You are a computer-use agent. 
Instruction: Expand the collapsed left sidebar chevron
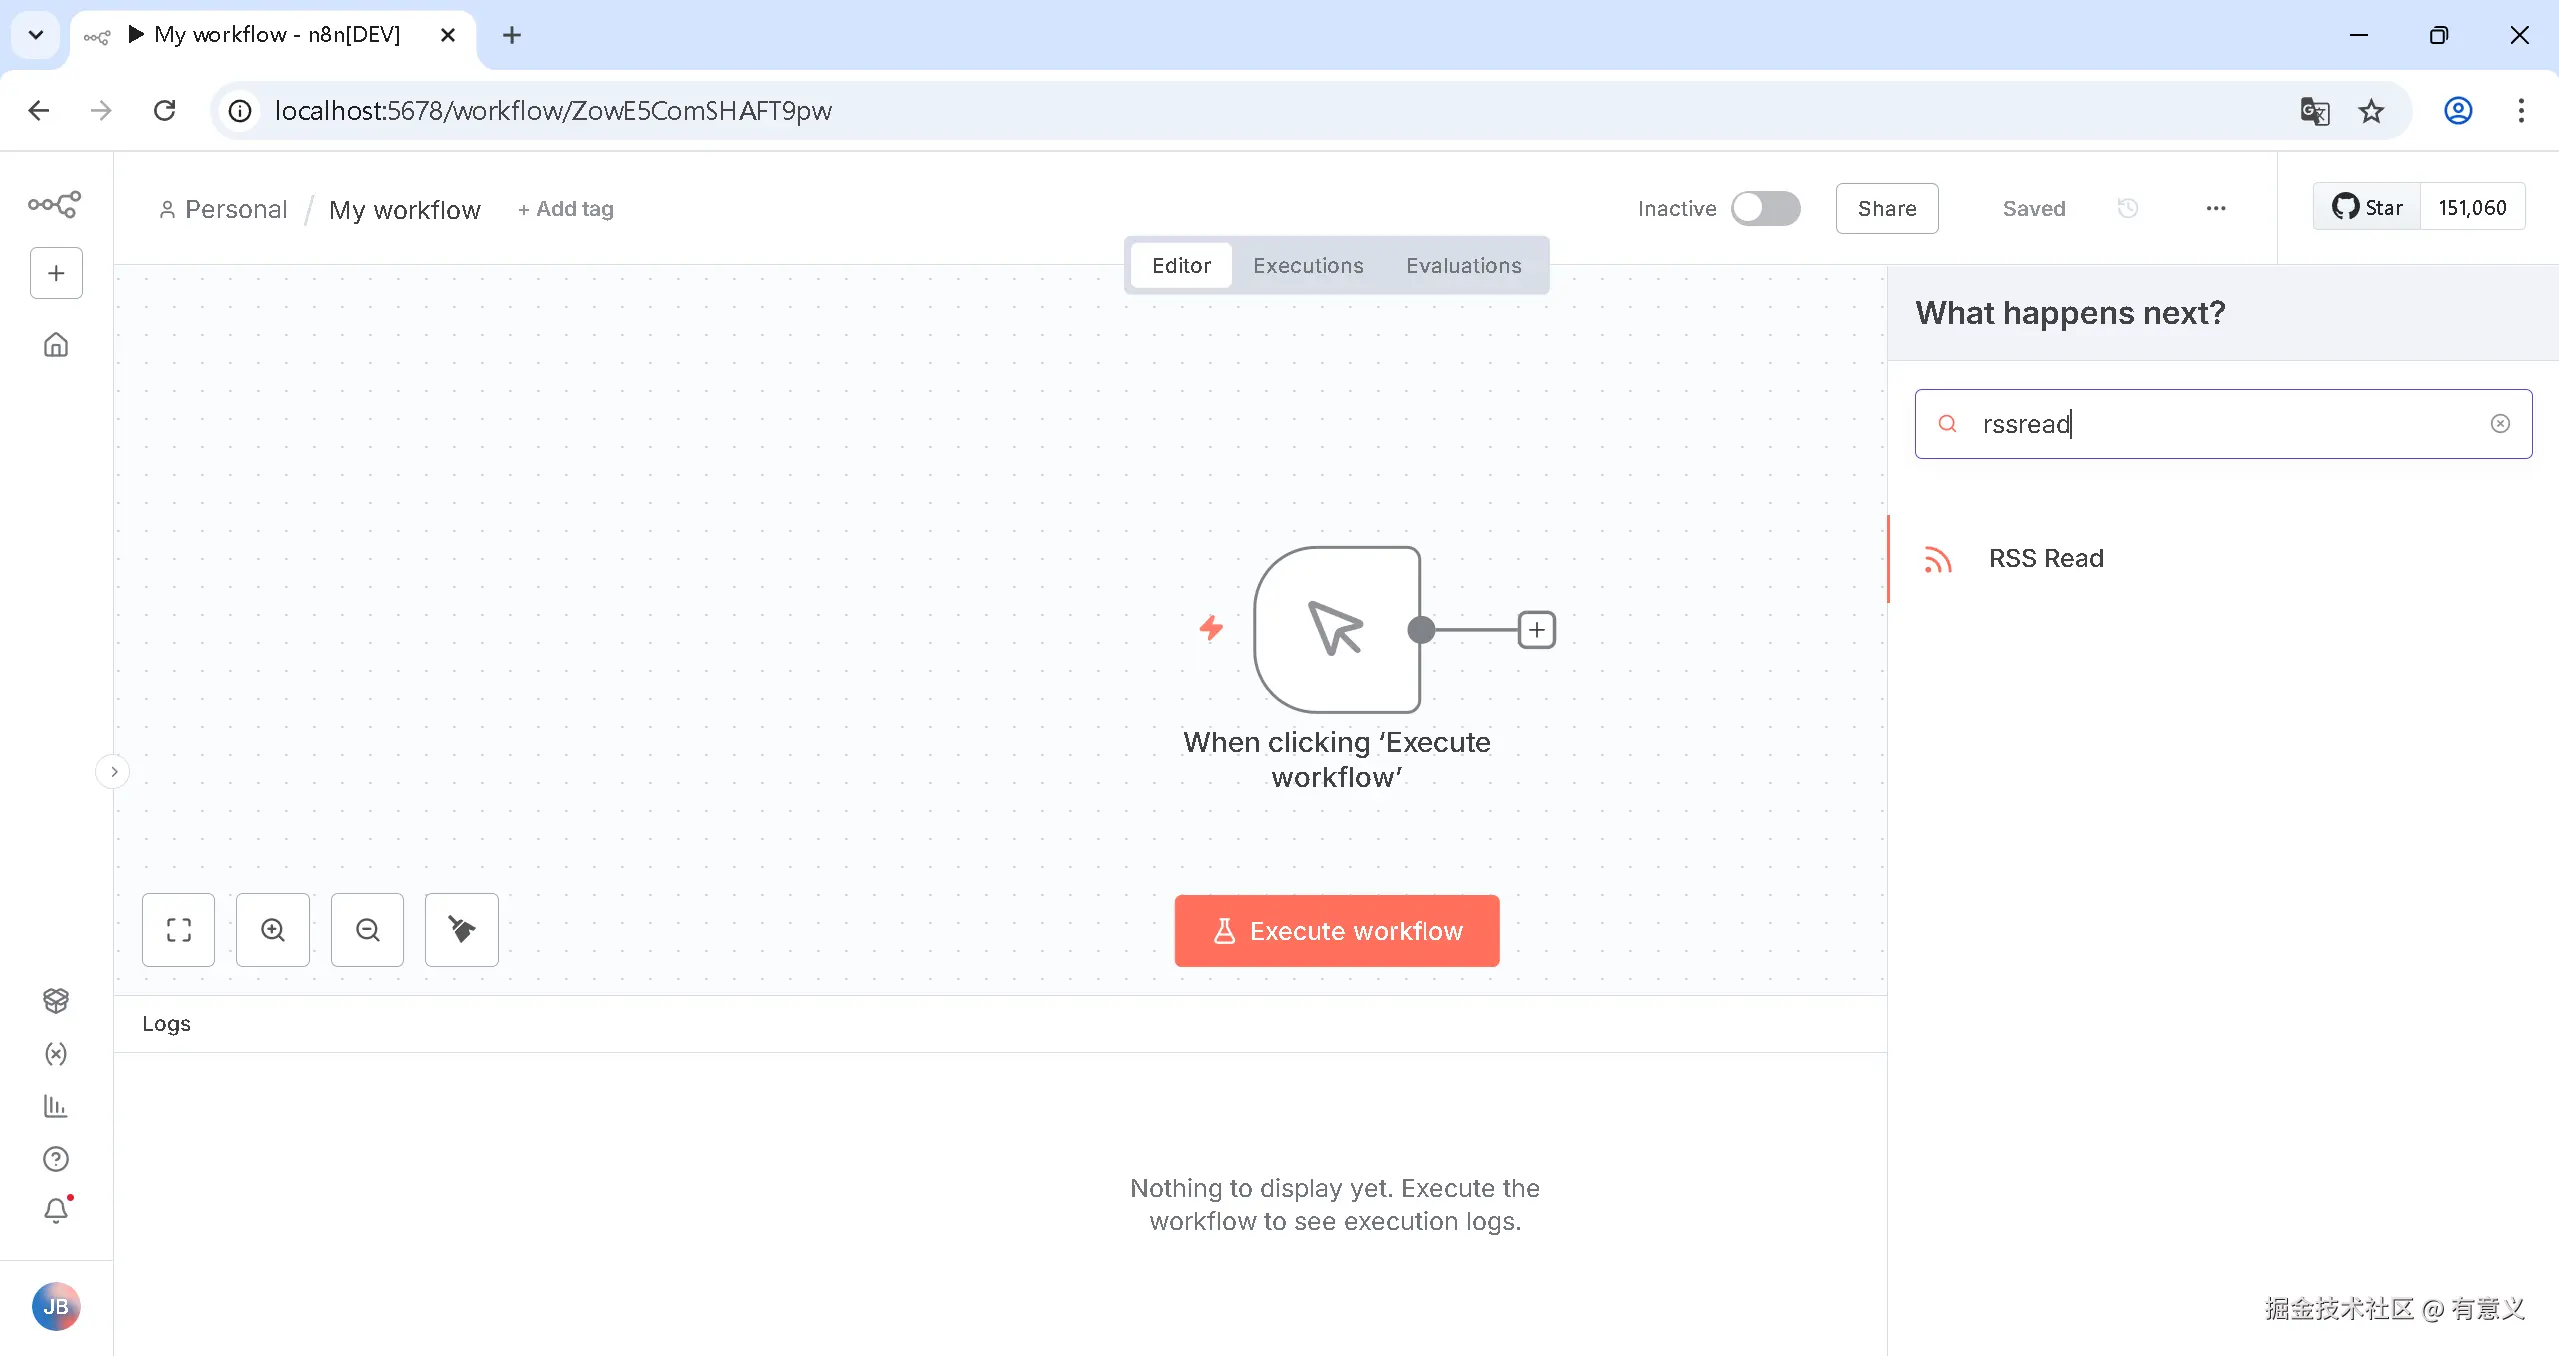[114, 772]
